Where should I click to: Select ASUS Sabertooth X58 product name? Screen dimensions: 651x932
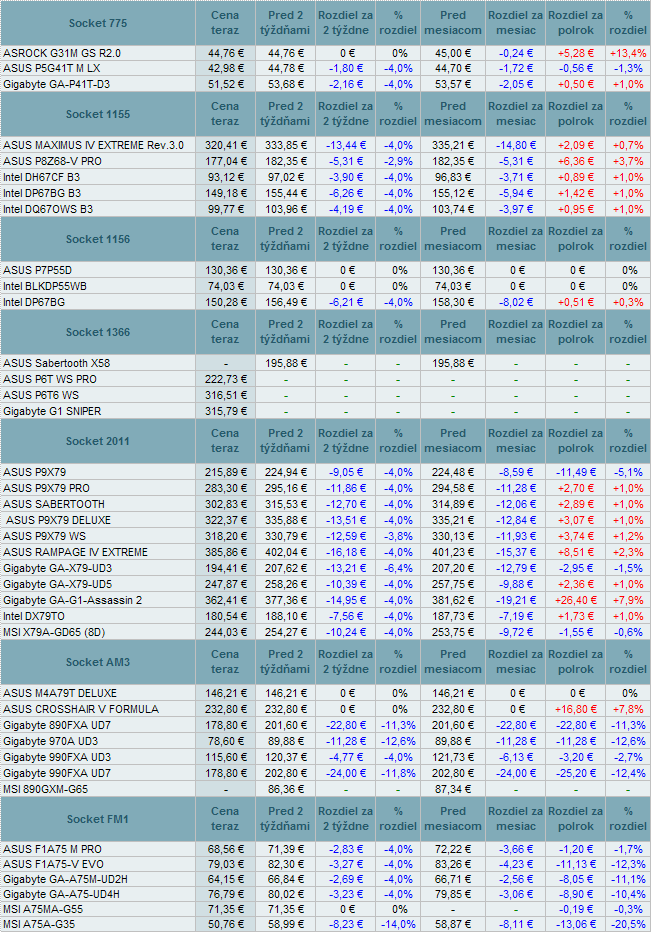56,363
